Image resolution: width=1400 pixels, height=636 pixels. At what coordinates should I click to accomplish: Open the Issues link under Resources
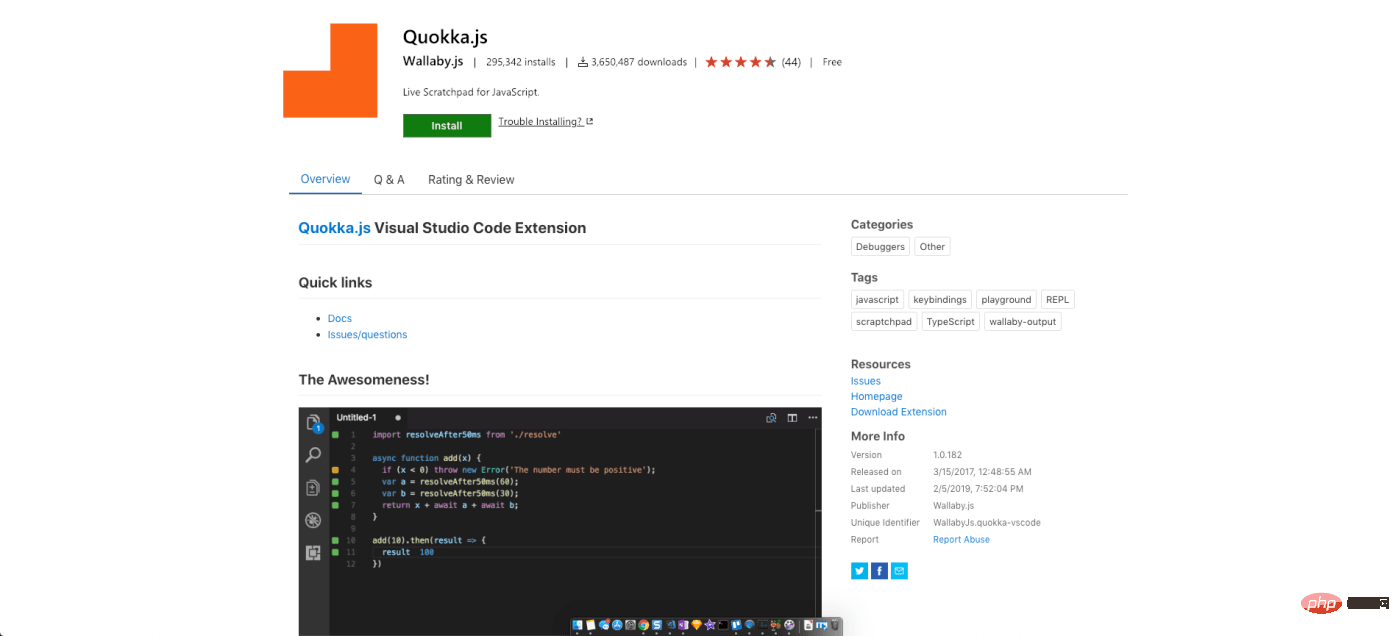866,381
